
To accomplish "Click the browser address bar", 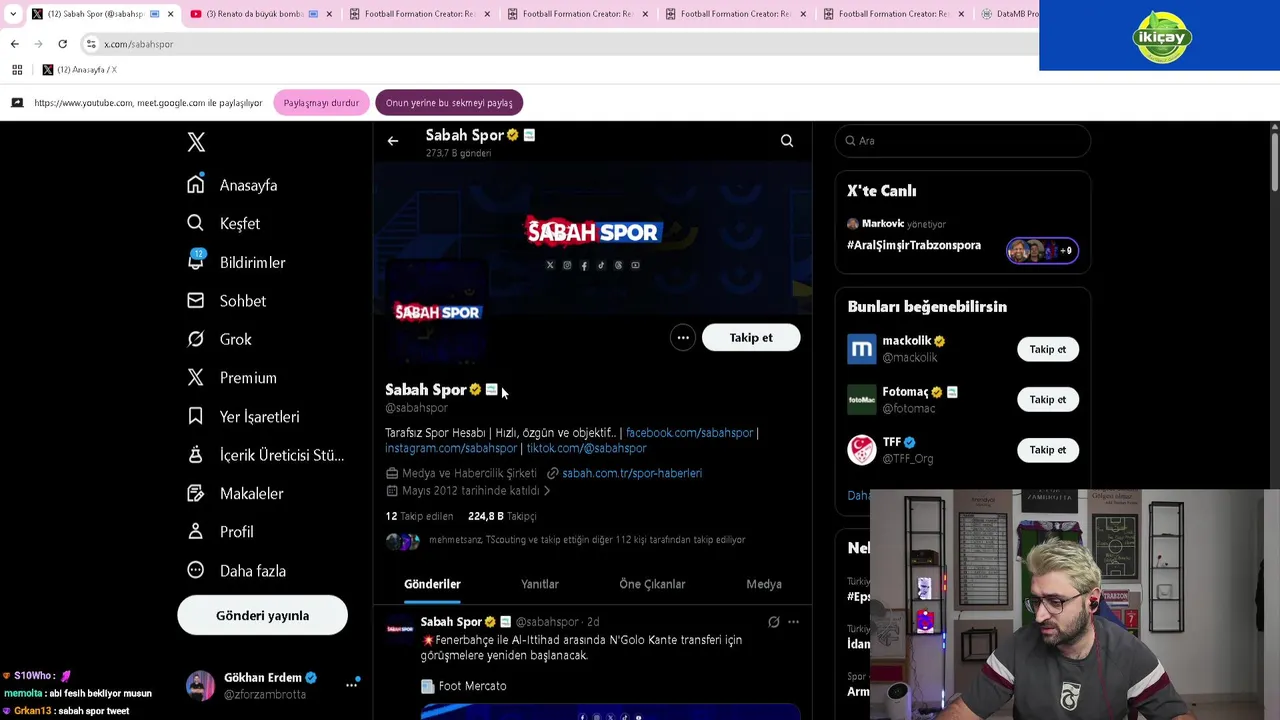I will 560,44.
